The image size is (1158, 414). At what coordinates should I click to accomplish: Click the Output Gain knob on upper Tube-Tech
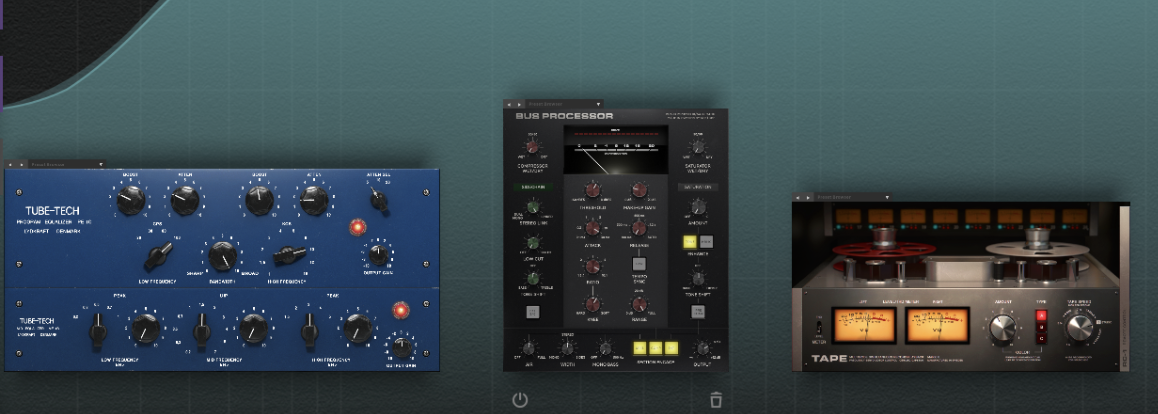378,255
